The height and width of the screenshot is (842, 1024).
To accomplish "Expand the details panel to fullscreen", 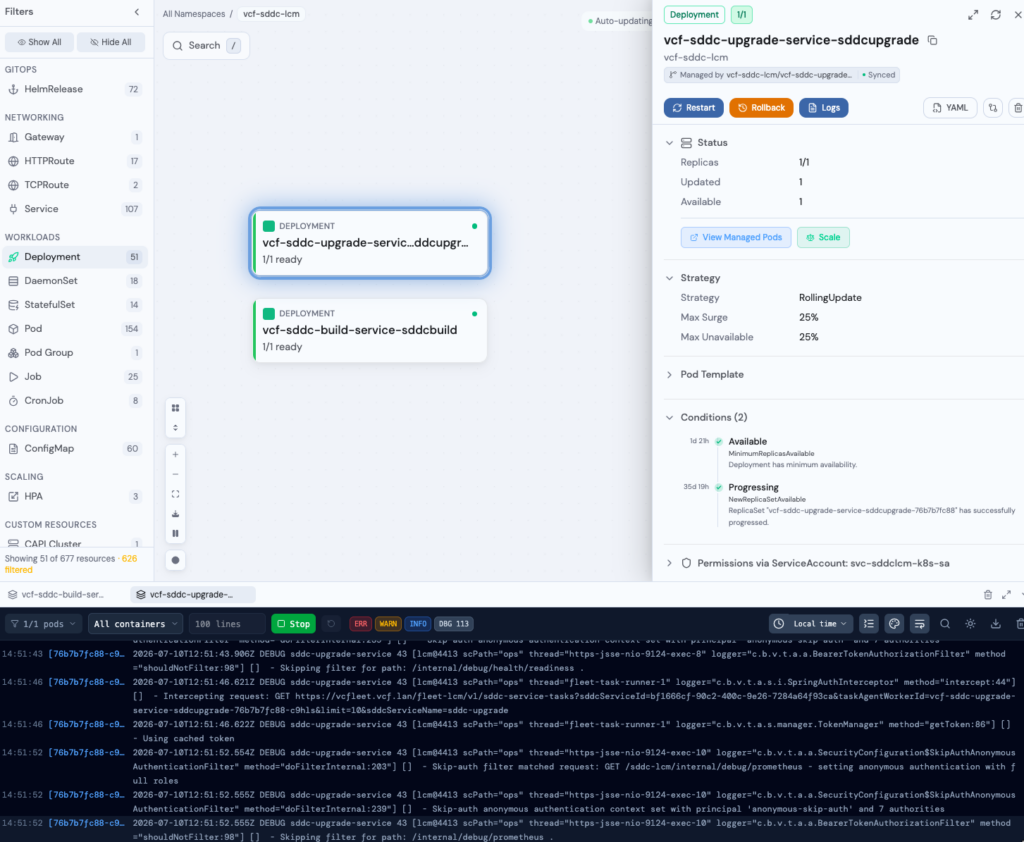I will coord(973,14).
